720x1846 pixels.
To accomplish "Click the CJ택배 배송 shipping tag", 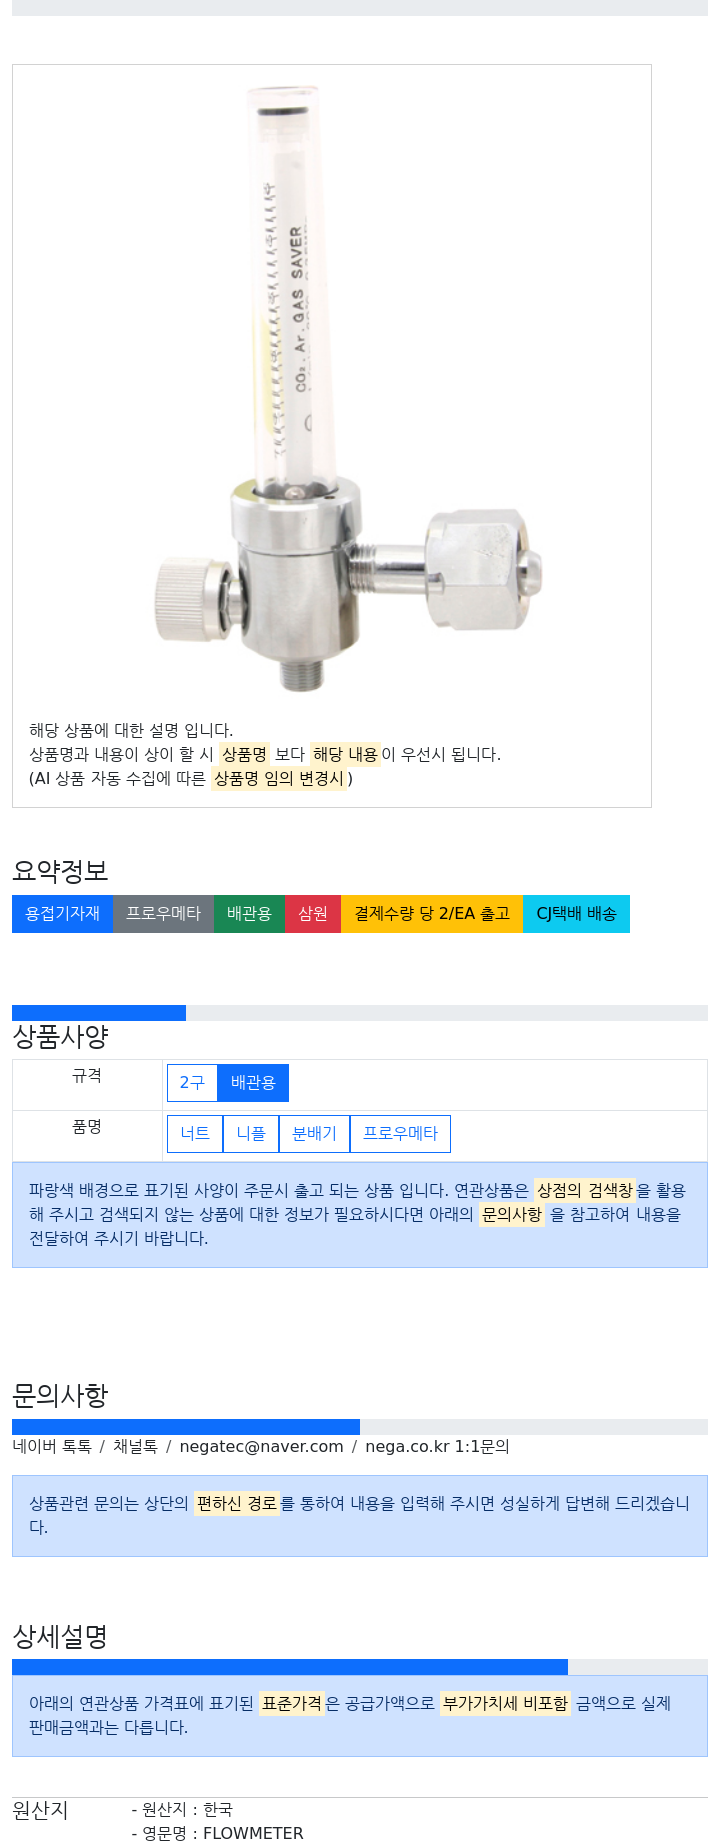I will [576, 914].
